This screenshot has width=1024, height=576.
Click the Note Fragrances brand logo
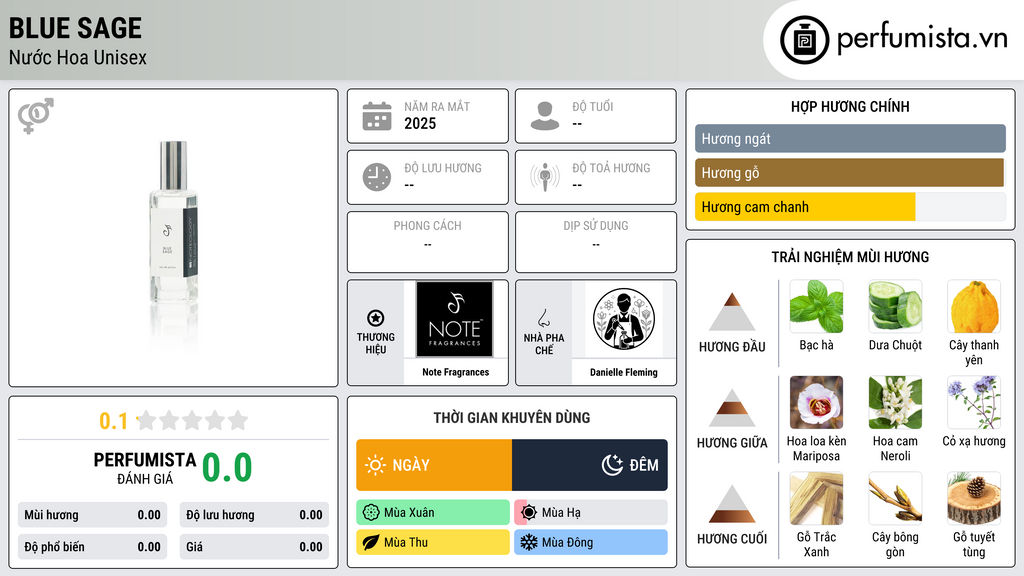(455, 319)
